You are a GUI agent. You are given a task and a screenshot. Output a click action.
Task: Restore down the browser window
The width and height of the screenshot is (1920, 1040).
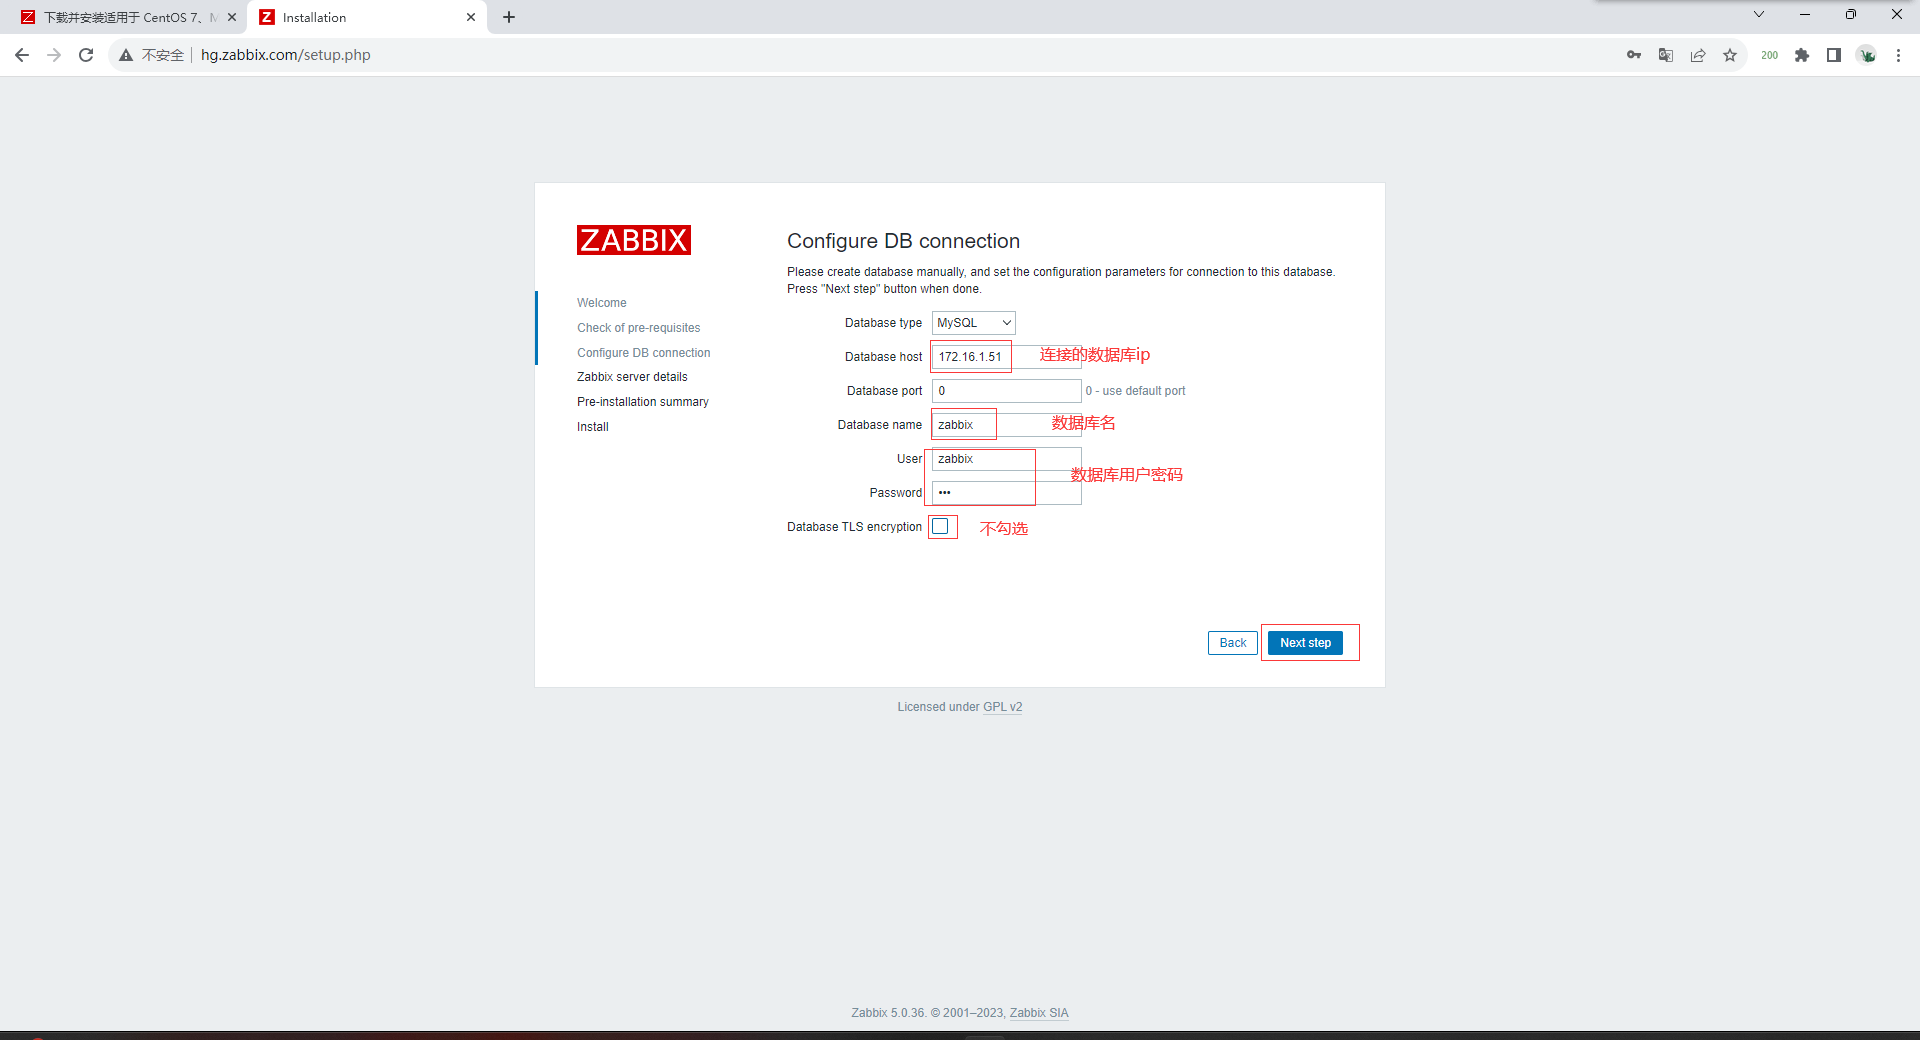point(1851,14)
